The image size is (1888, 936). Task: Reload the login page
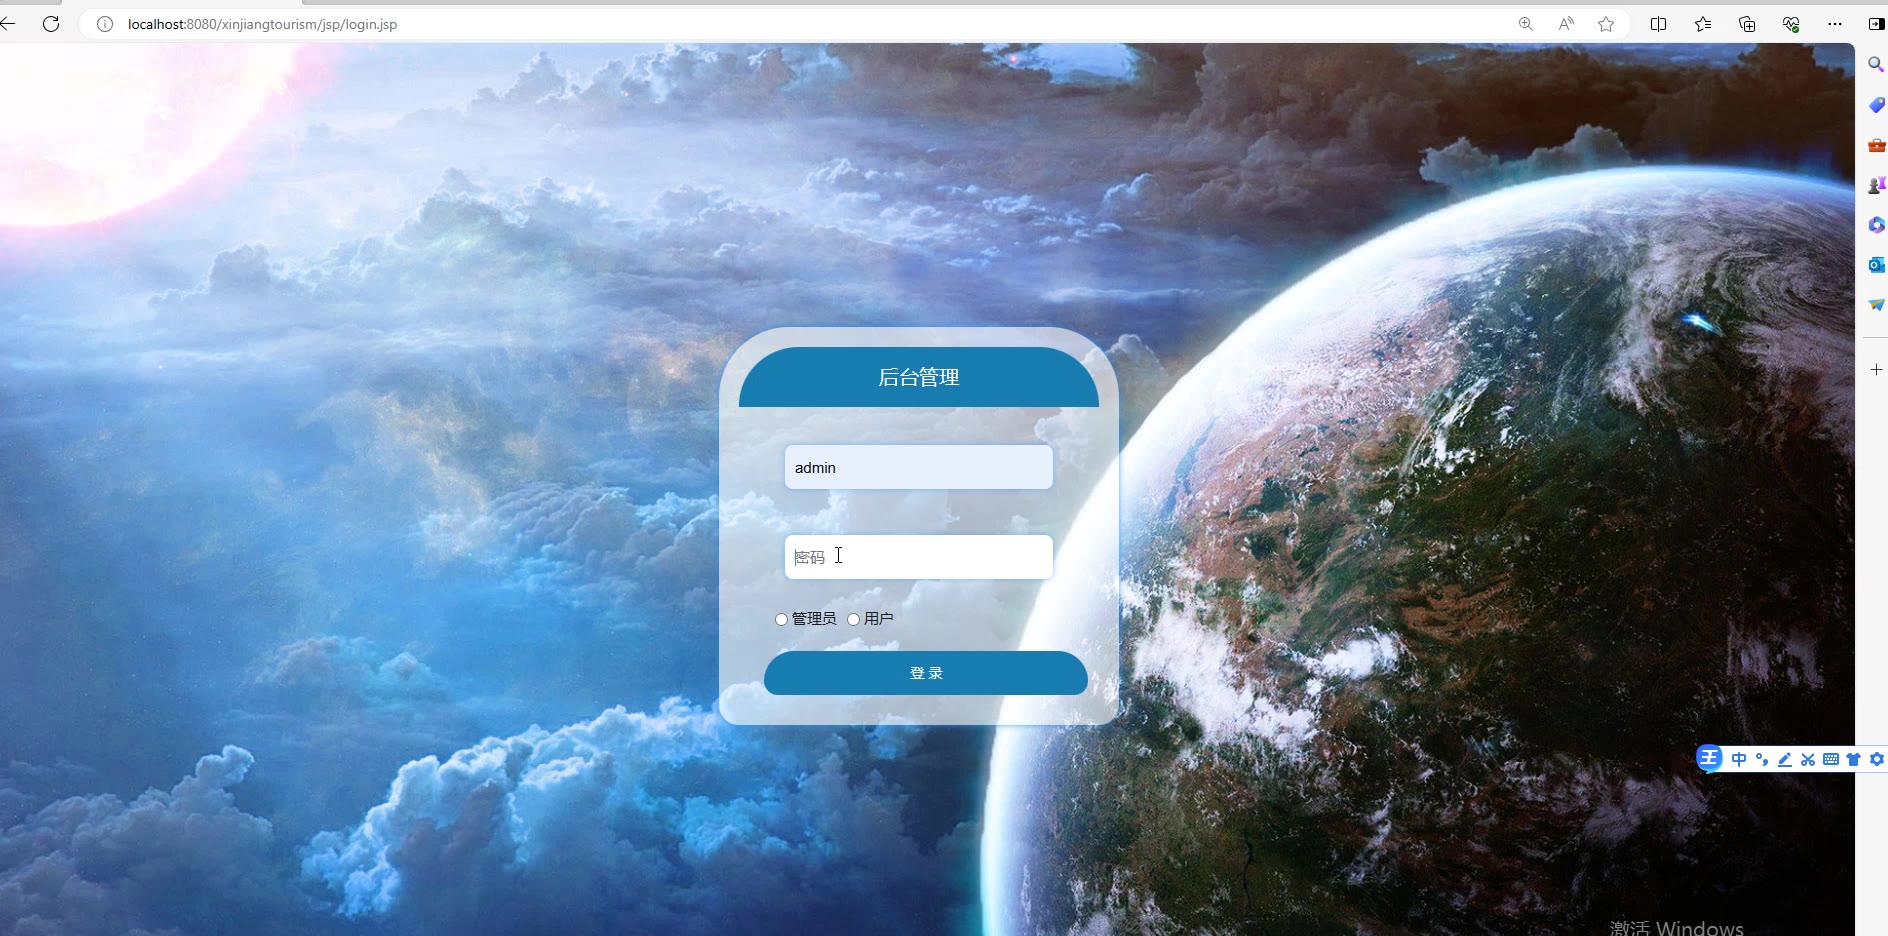point(51,24)
